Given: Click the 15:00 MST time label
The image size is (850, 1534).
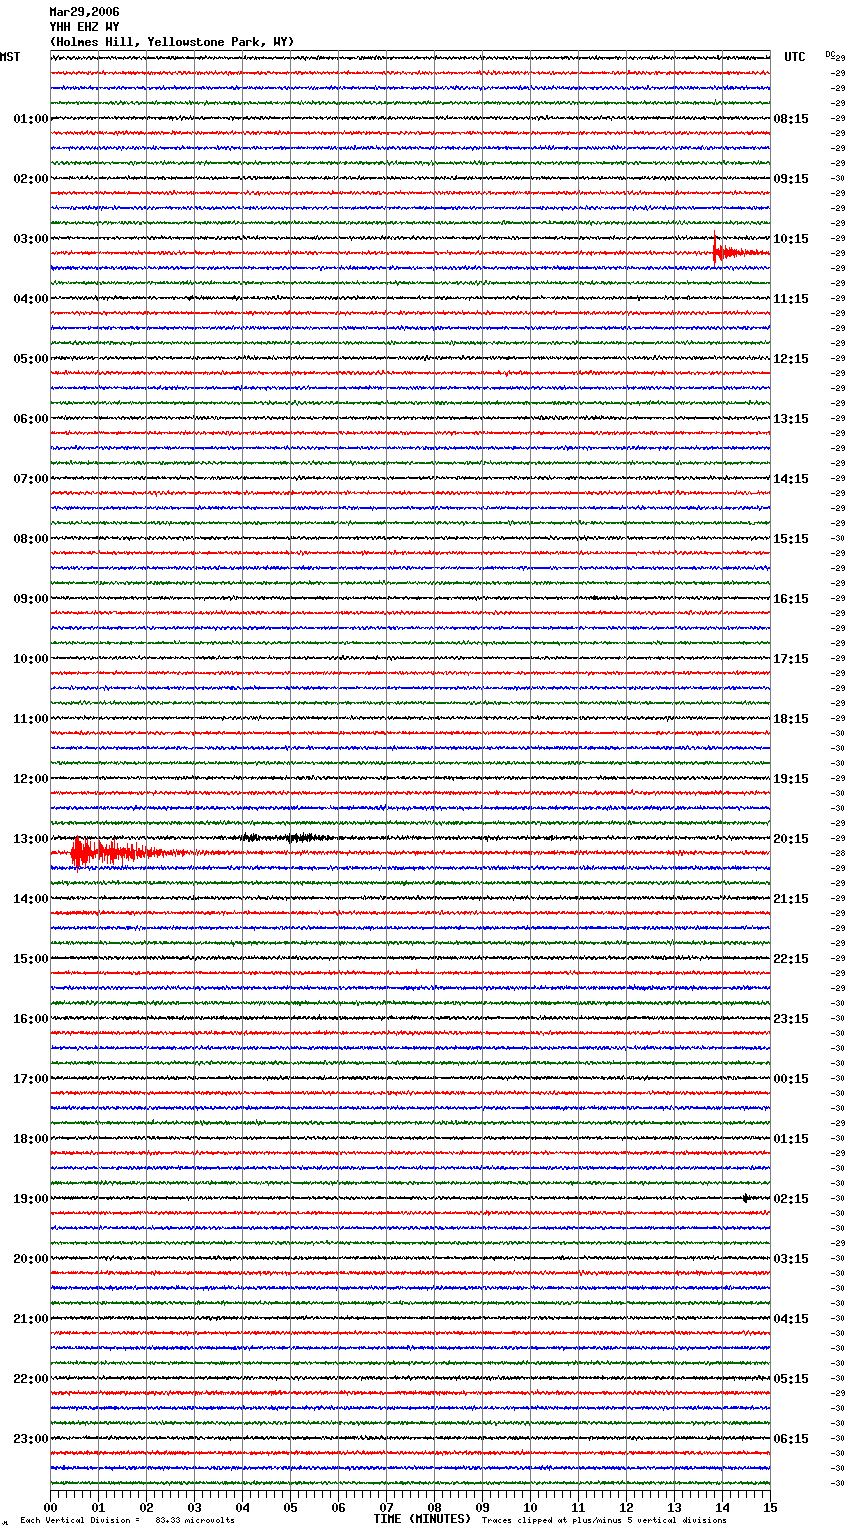Looking at the screenshot, I should 31,959.
